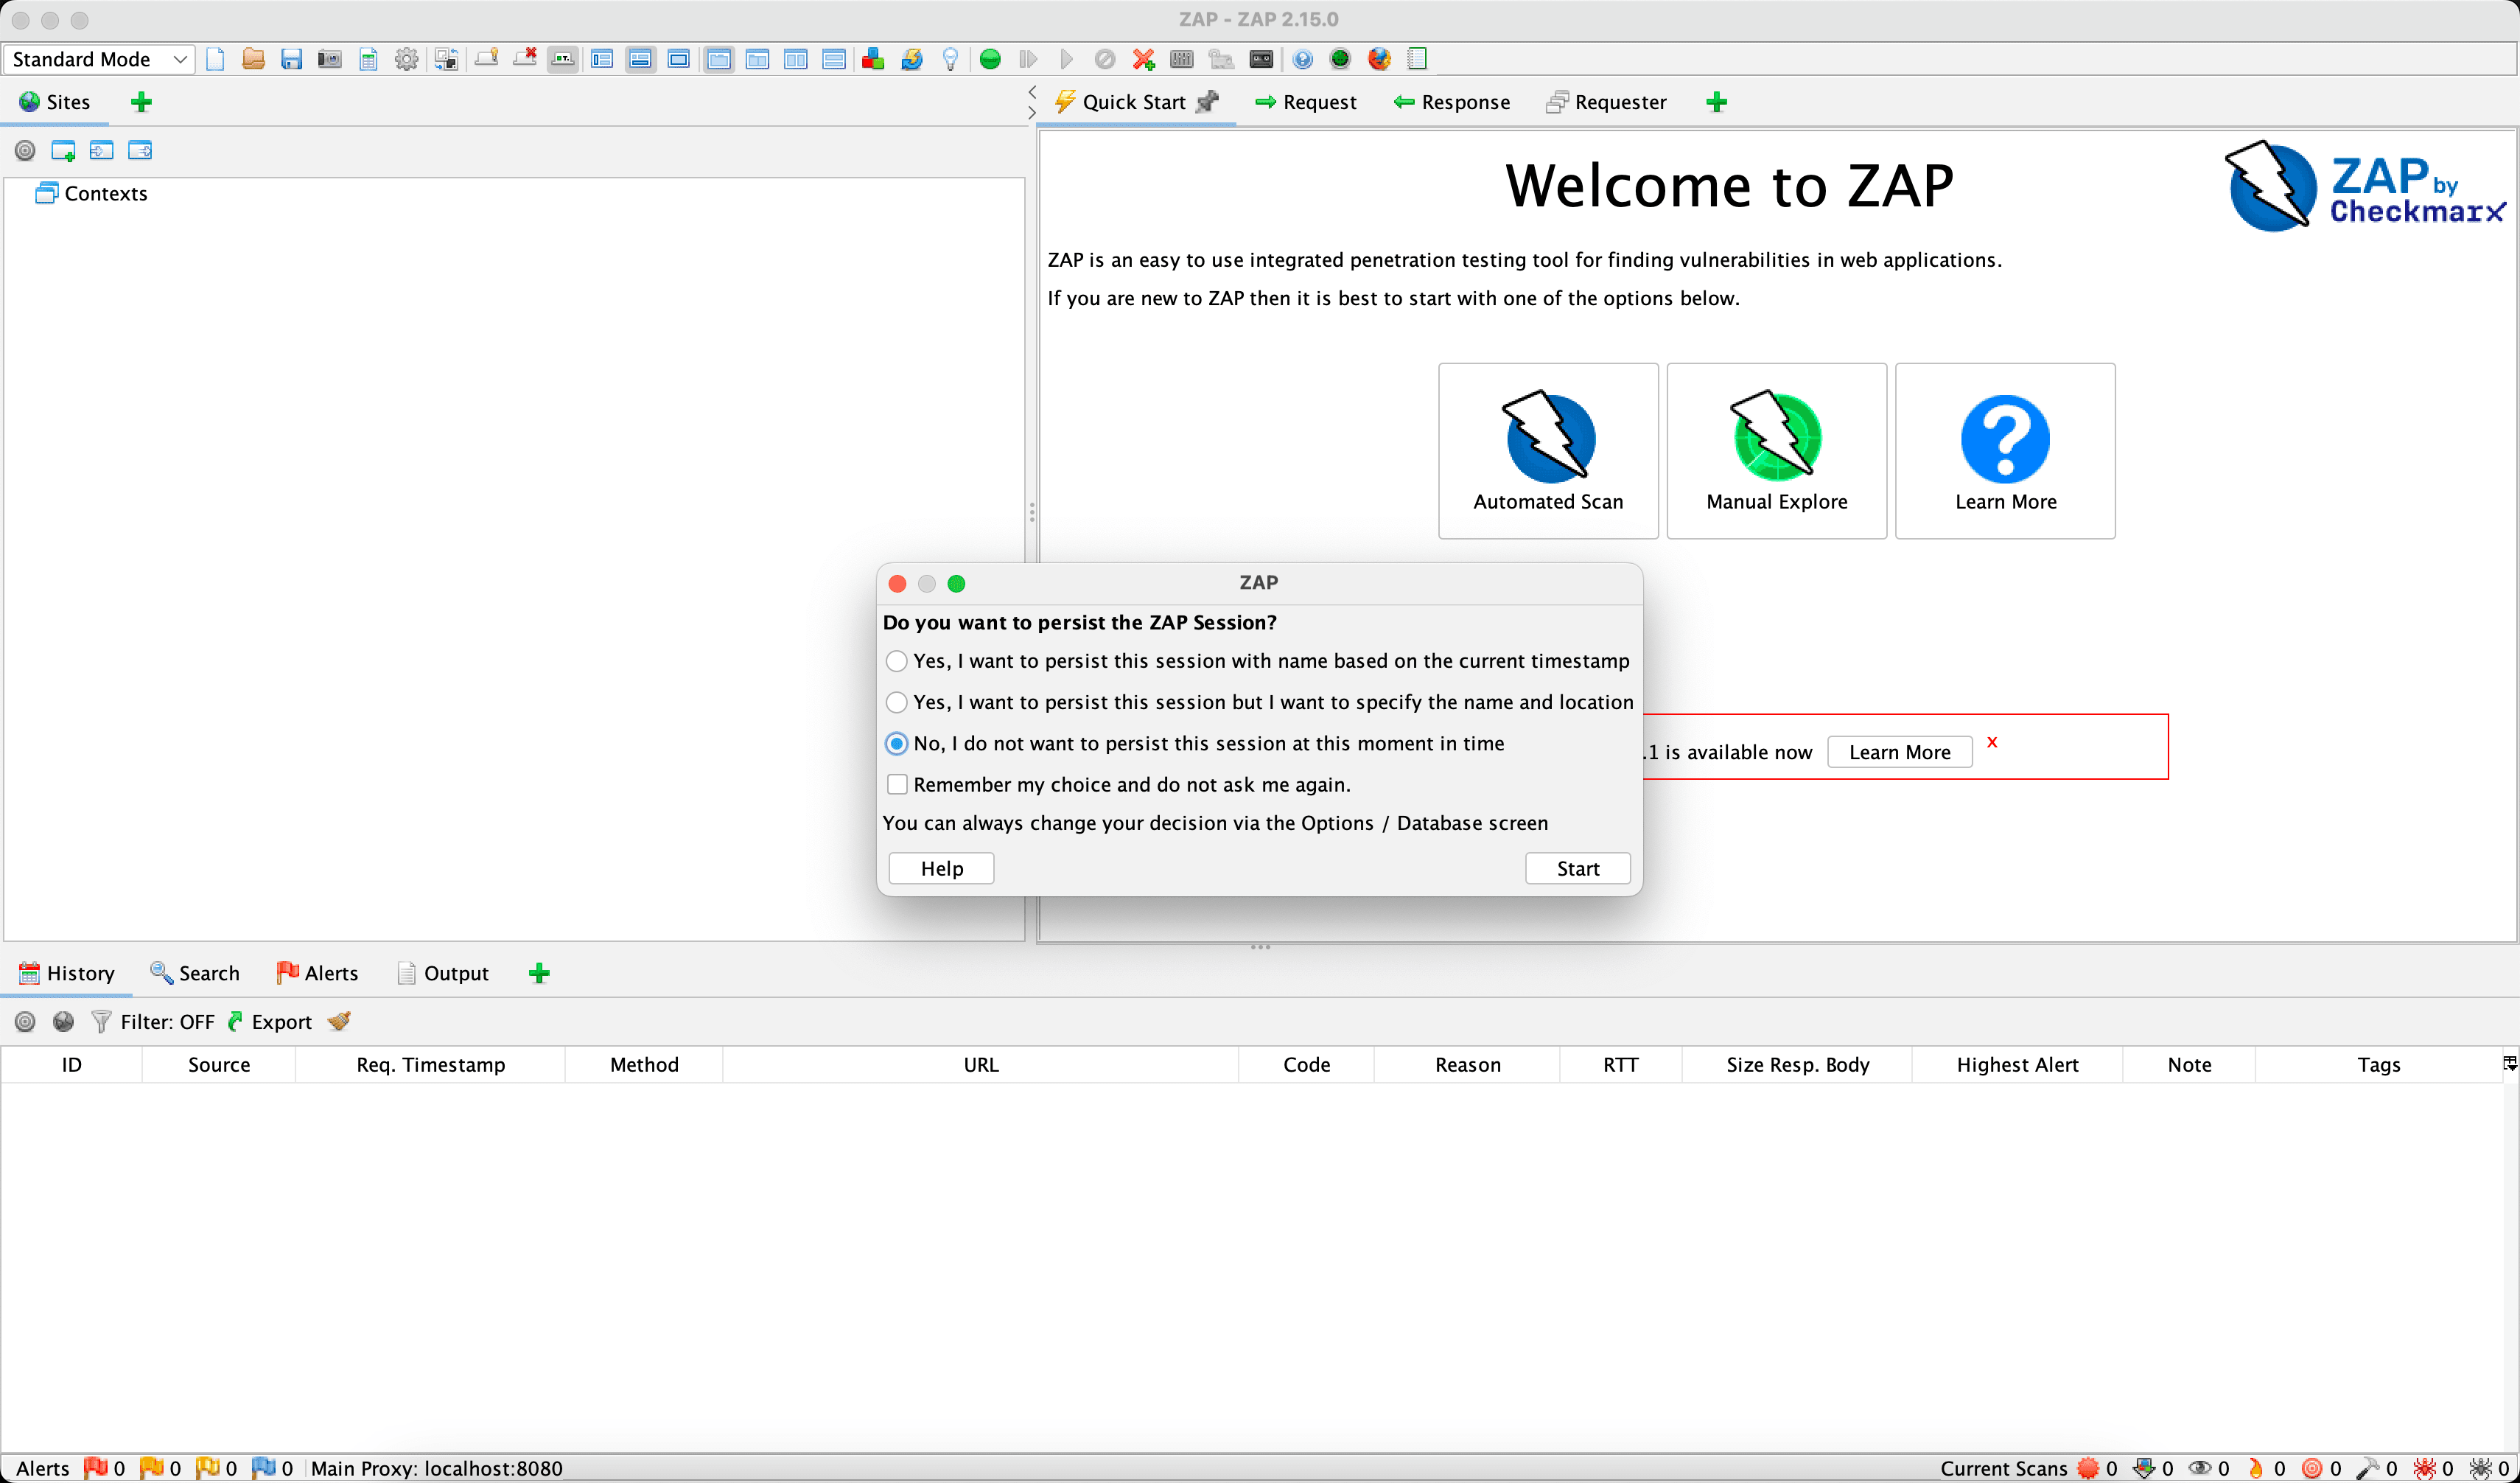
Task: Click the Help button in dialog
Action: pos(941,868)
